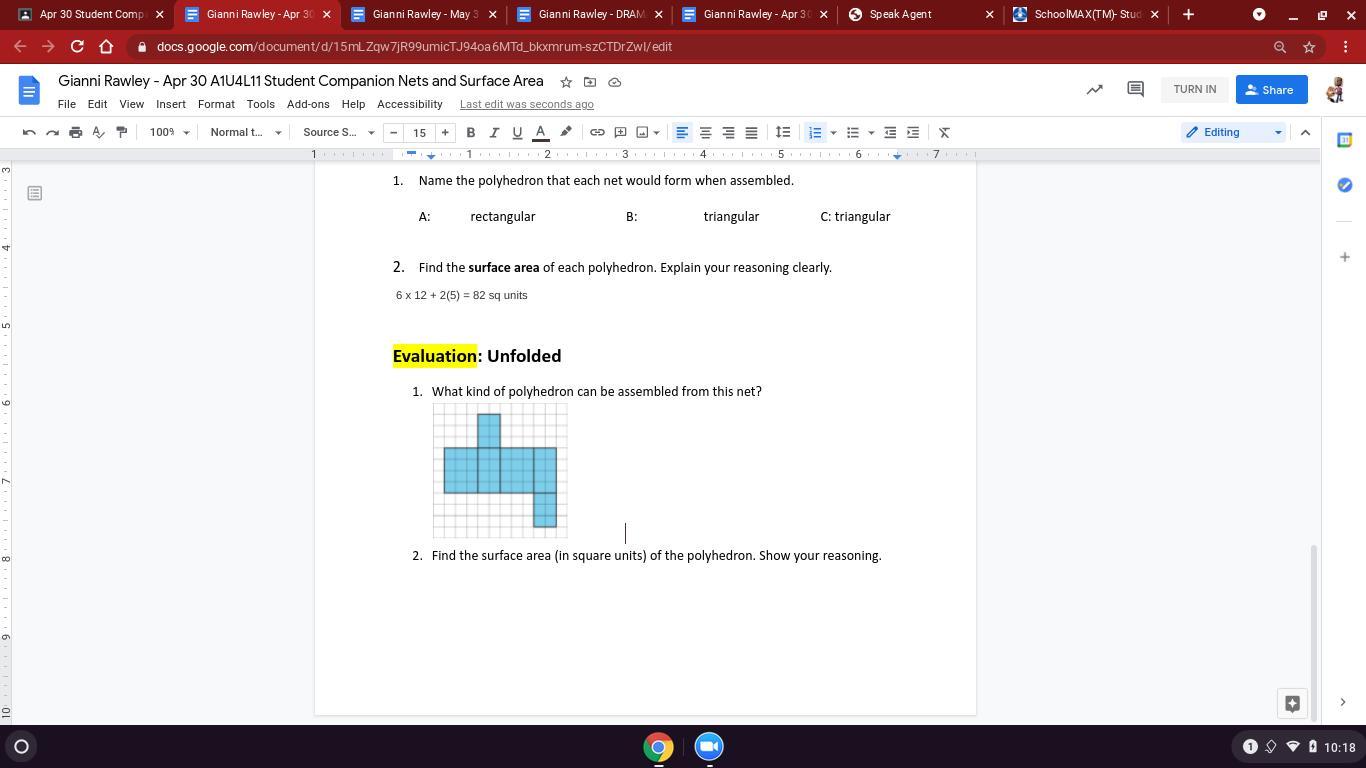This screenshot has height=768, width=1366.
Task: Expand numbered list style options
Action: click(833, 132)
